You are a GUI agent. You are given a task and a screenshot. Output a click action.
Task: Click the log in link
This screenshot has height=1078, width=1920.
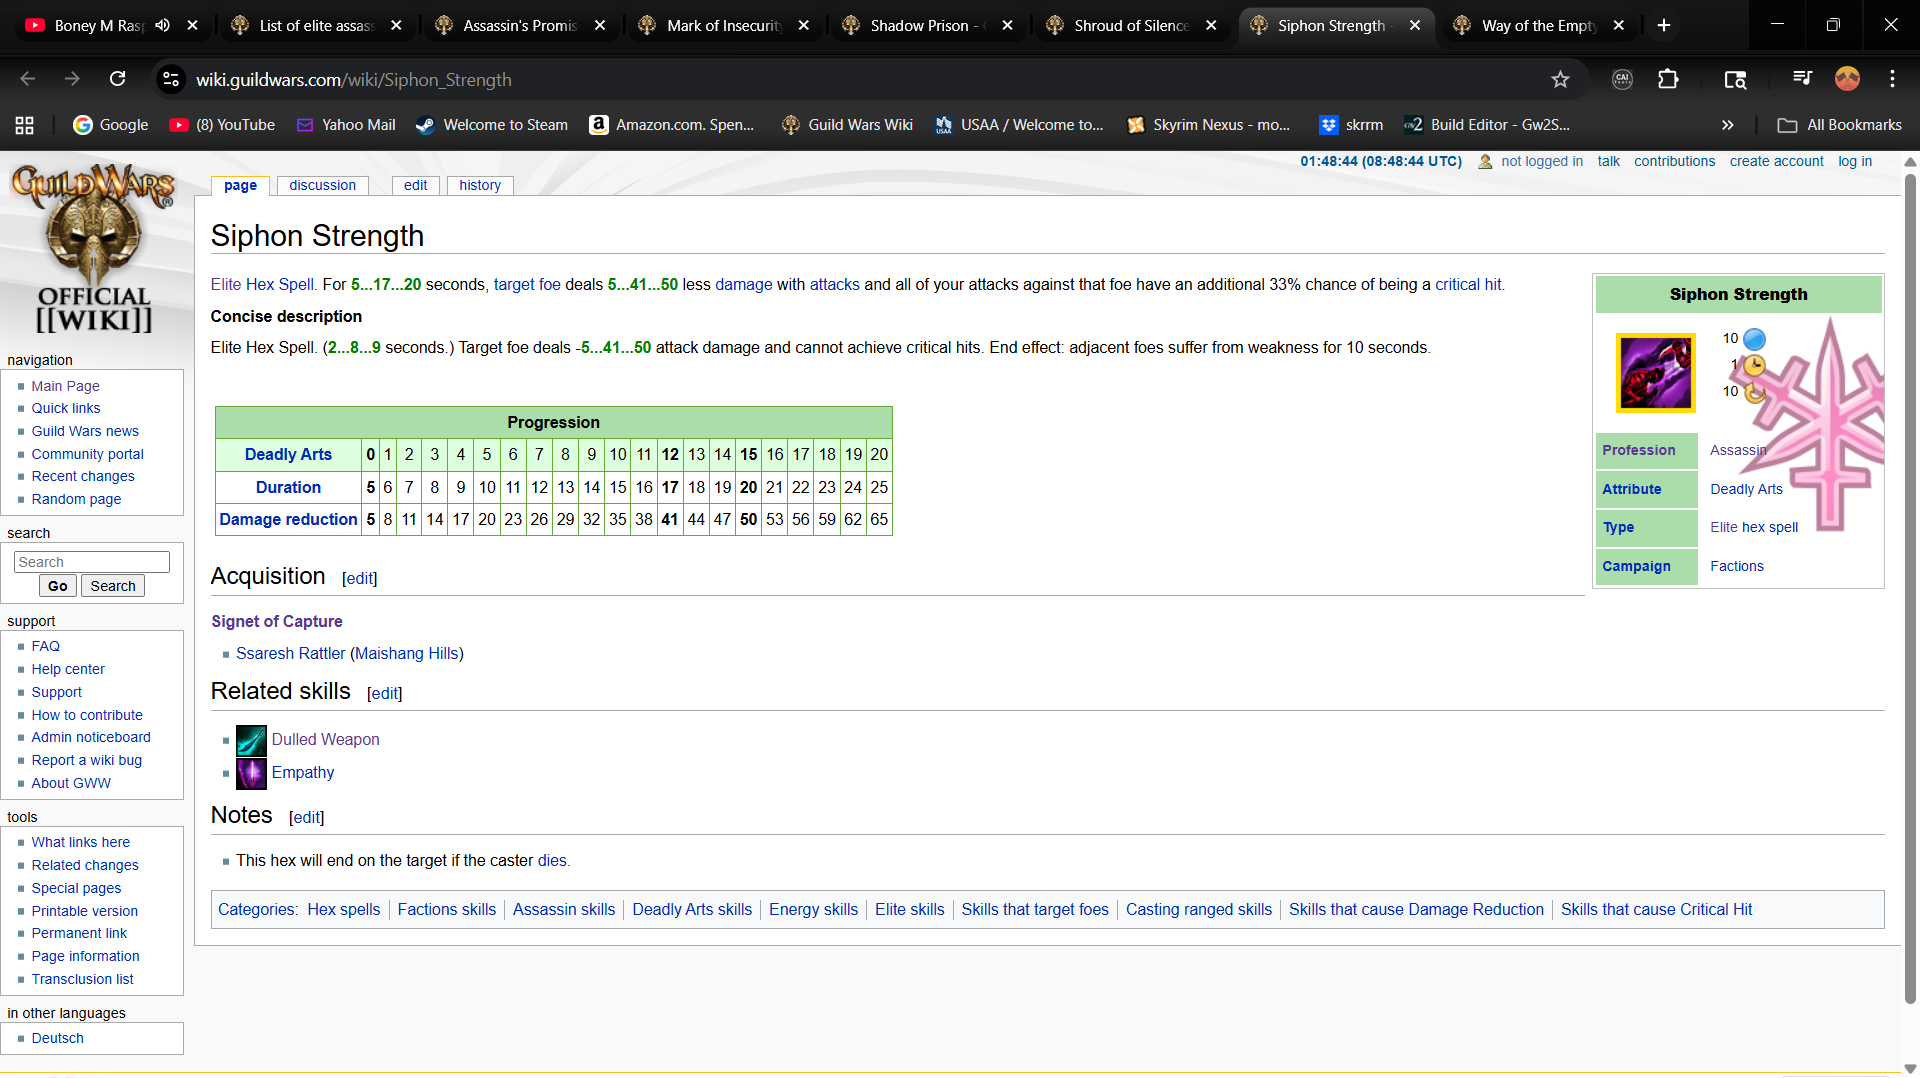[x=1855, y=162]
